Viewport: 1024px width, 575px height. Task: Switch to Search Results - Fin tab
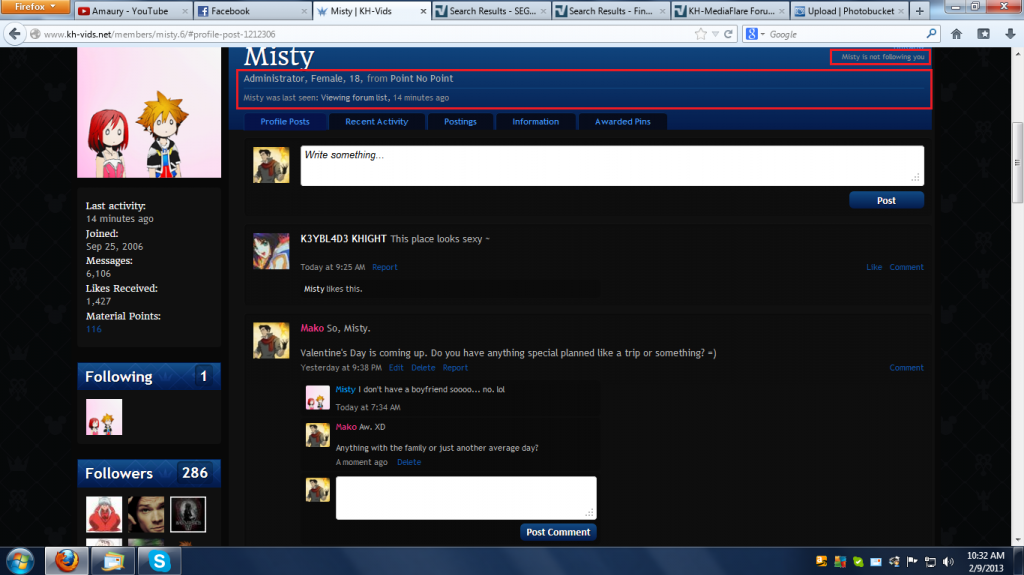[x=611, y=10]
